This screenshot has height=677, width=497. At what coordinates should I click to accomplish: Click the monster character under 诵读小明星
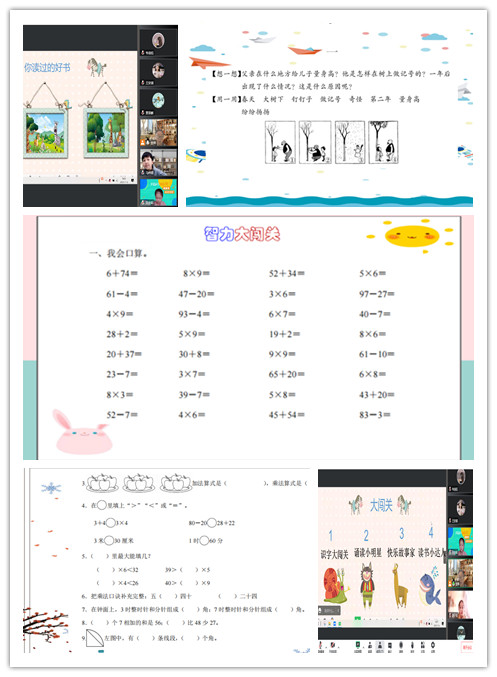[x=367, y=586]
